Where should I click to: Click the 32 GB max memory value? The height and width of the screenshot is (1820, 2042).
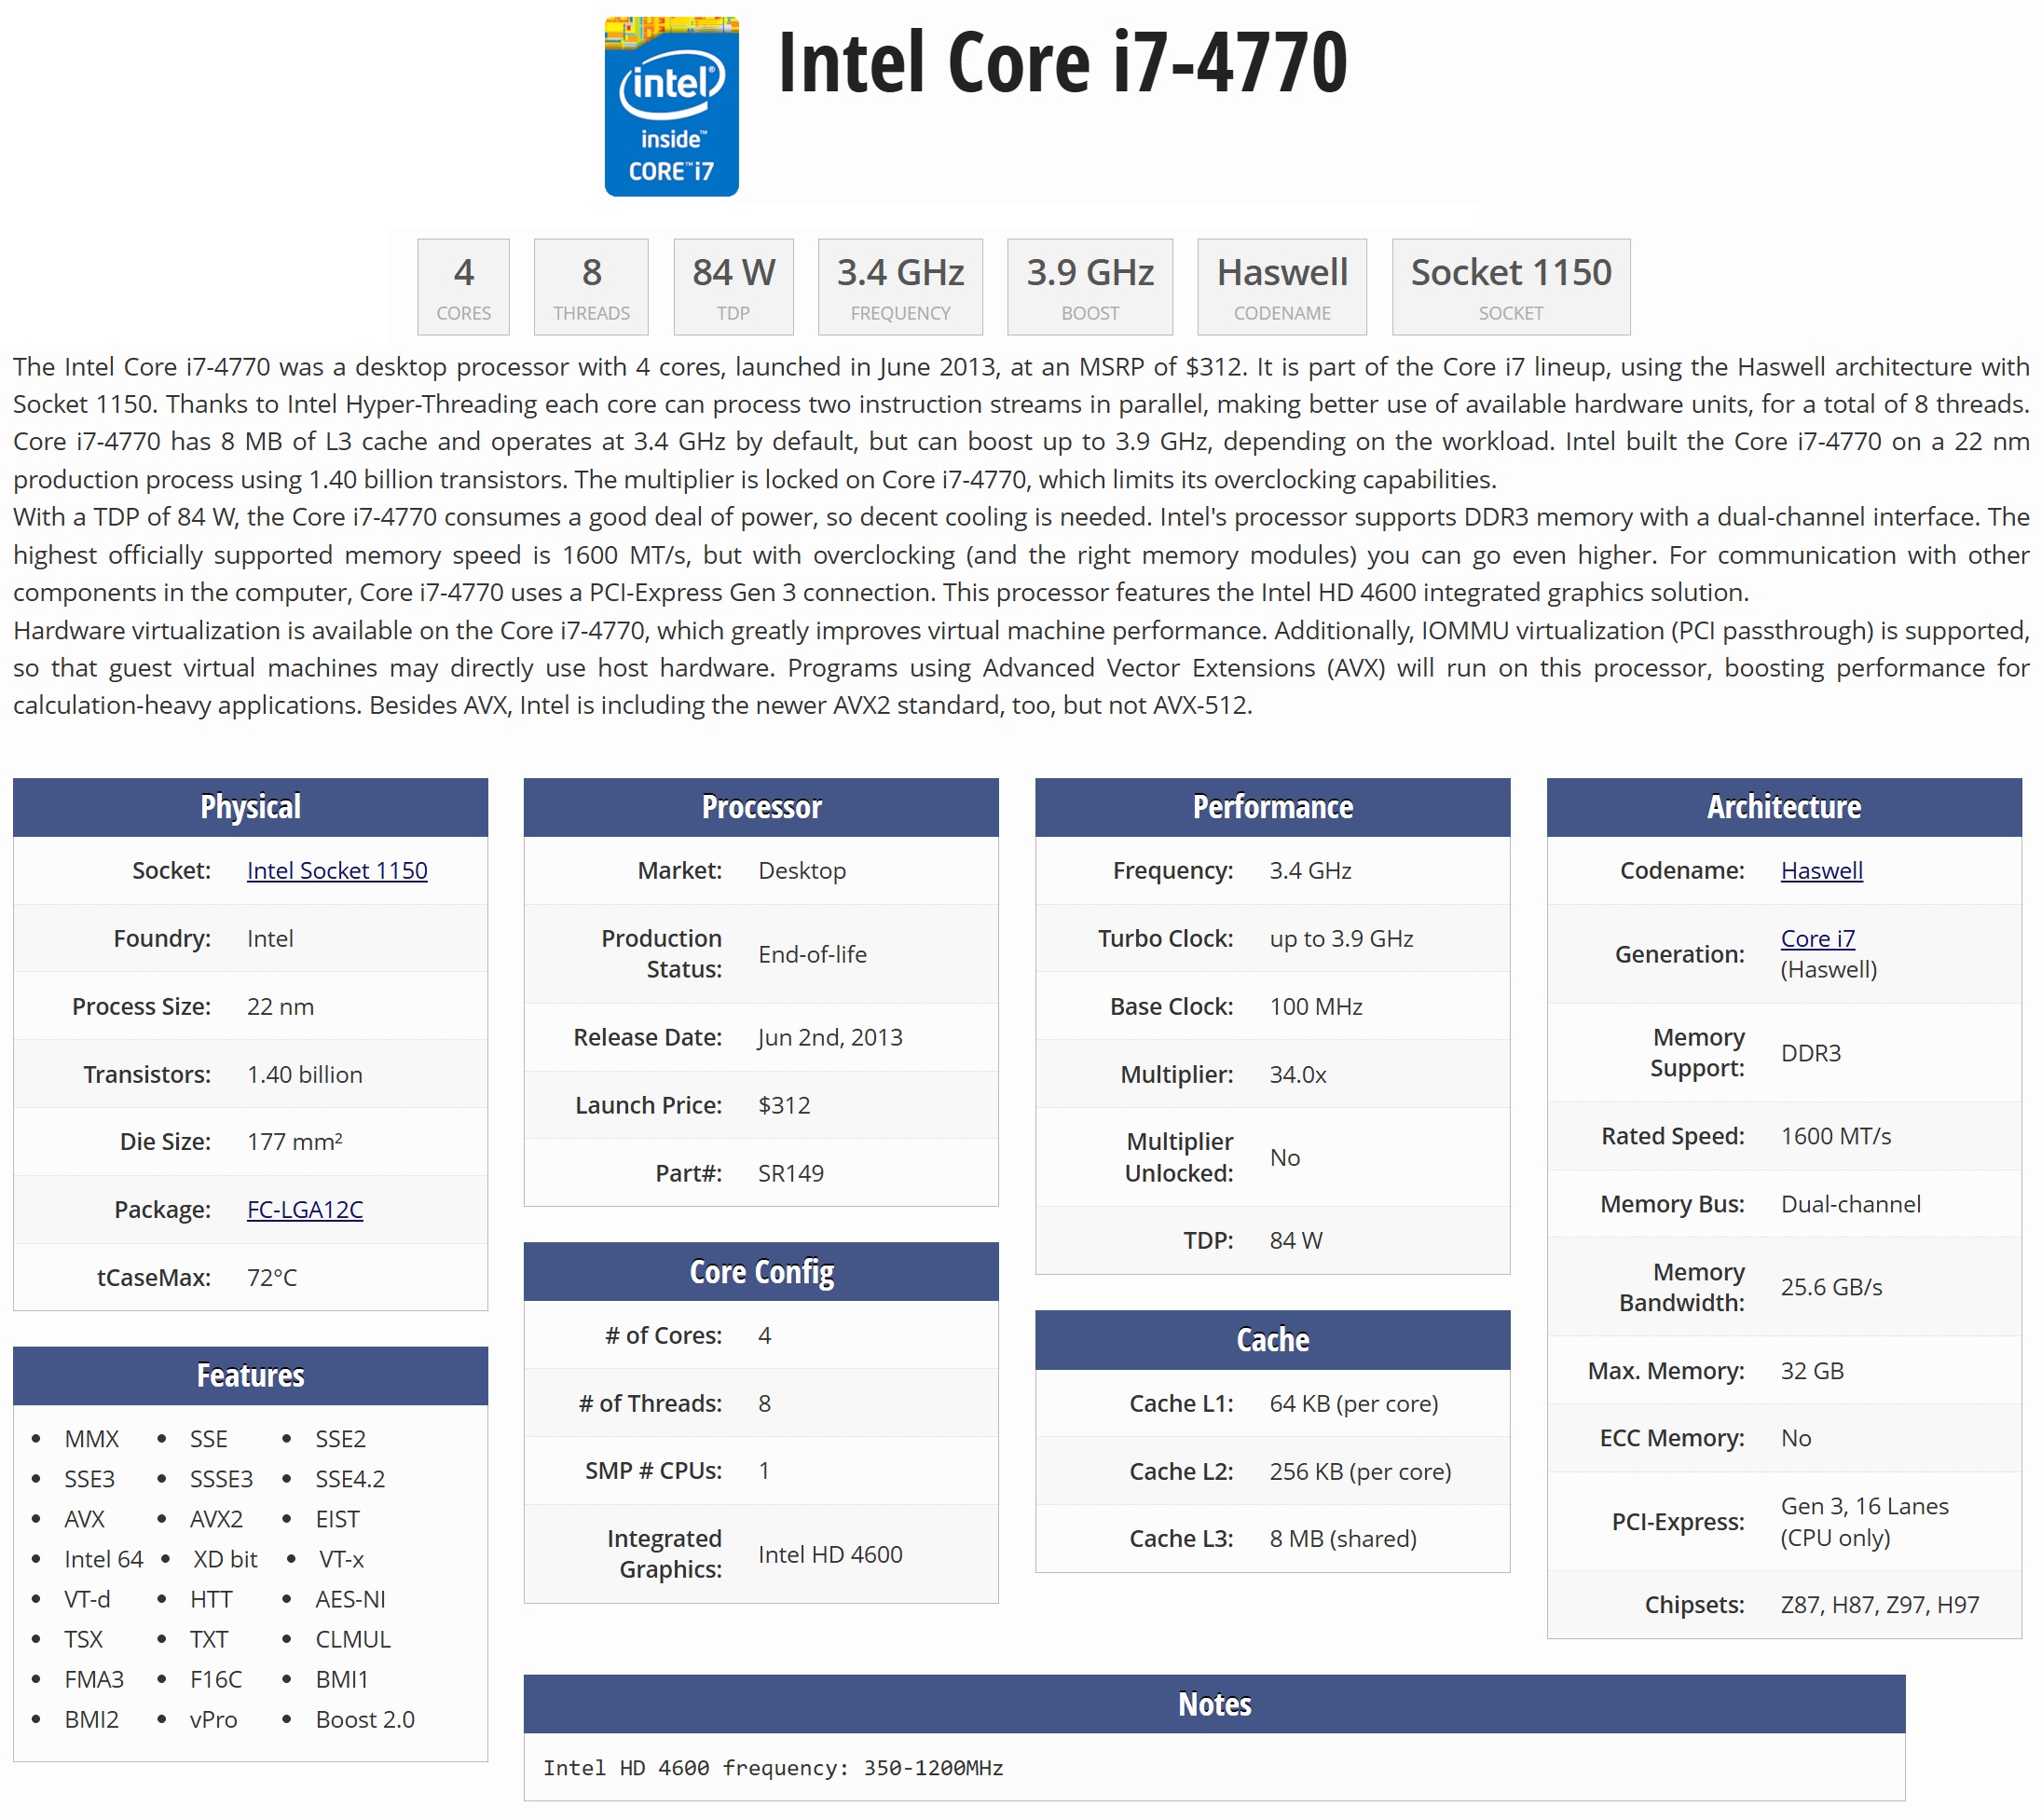point(1812,1370)
